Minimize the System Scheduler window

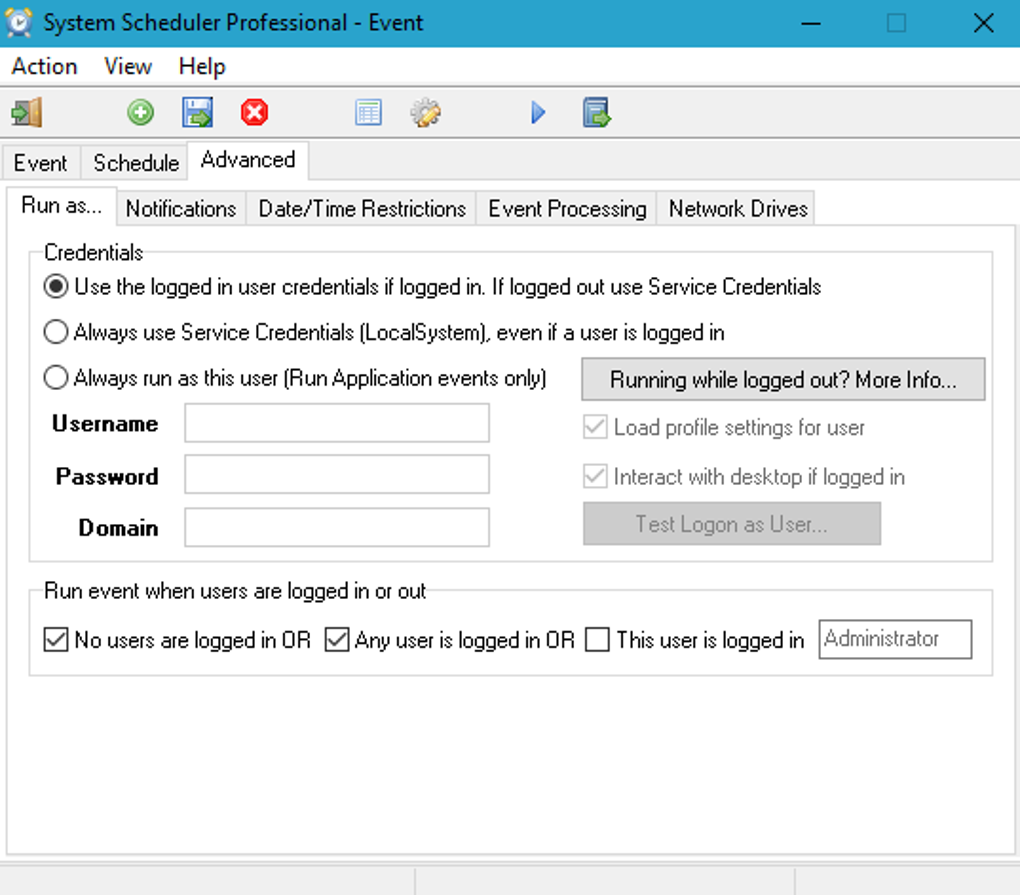(811, 23)
